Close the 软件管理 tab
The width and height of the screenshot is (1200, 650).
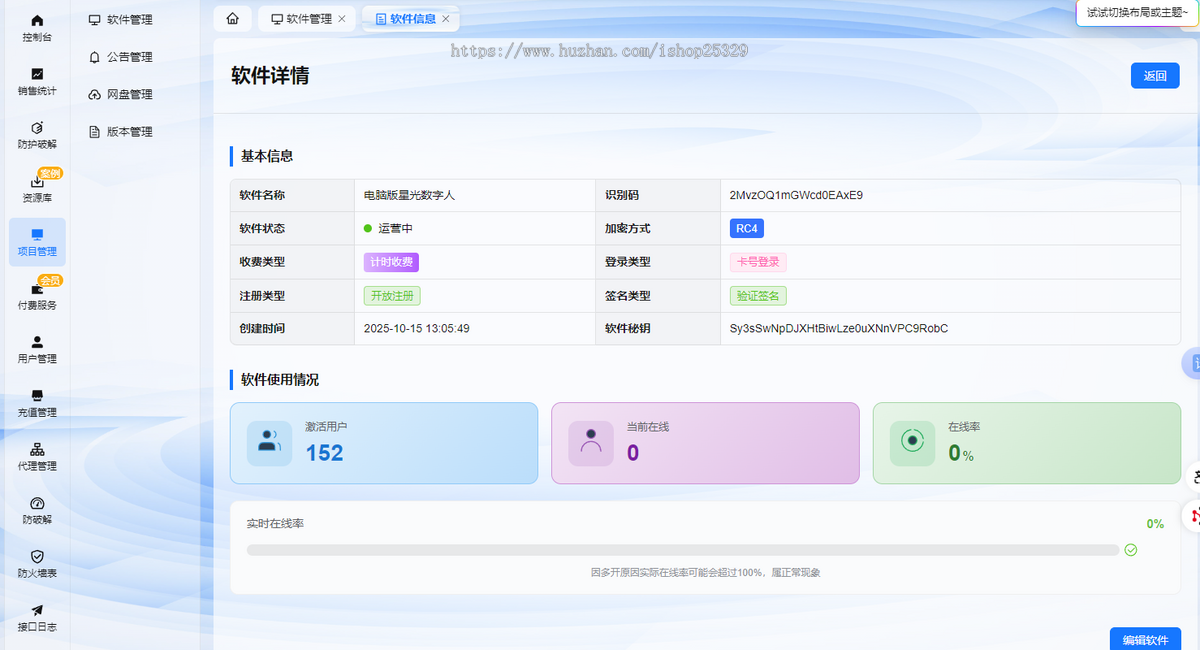(x=342, y=19)
